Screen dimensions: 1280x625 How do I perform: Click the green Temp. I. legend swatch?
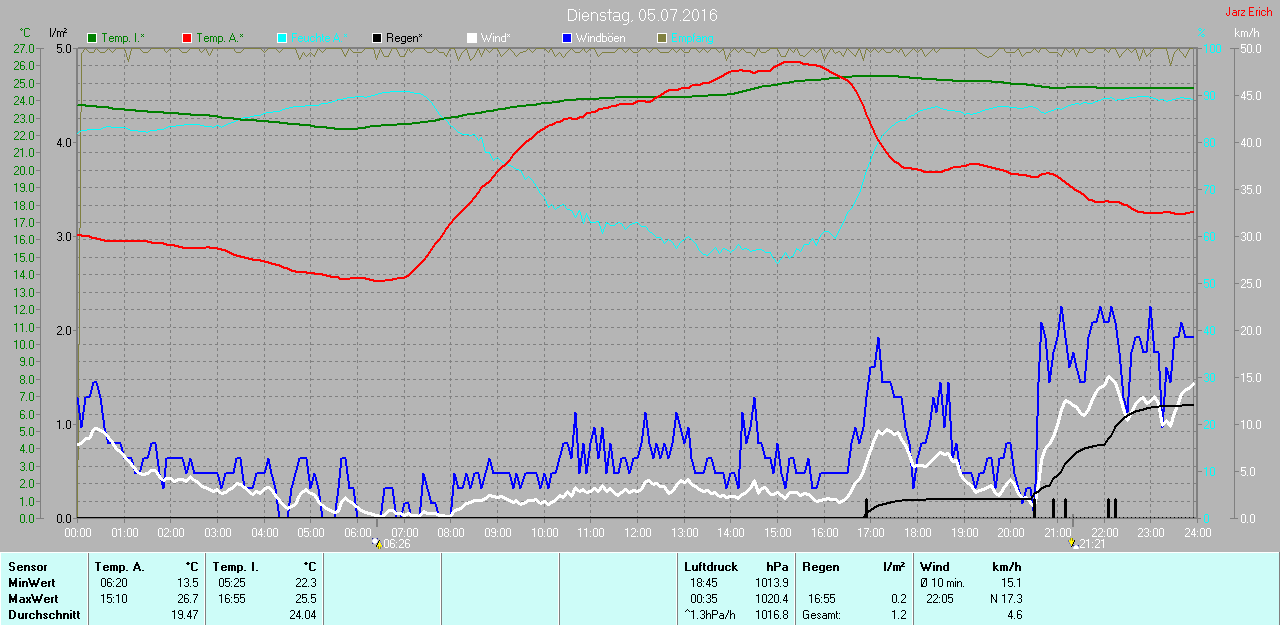[x=93, y=38]
